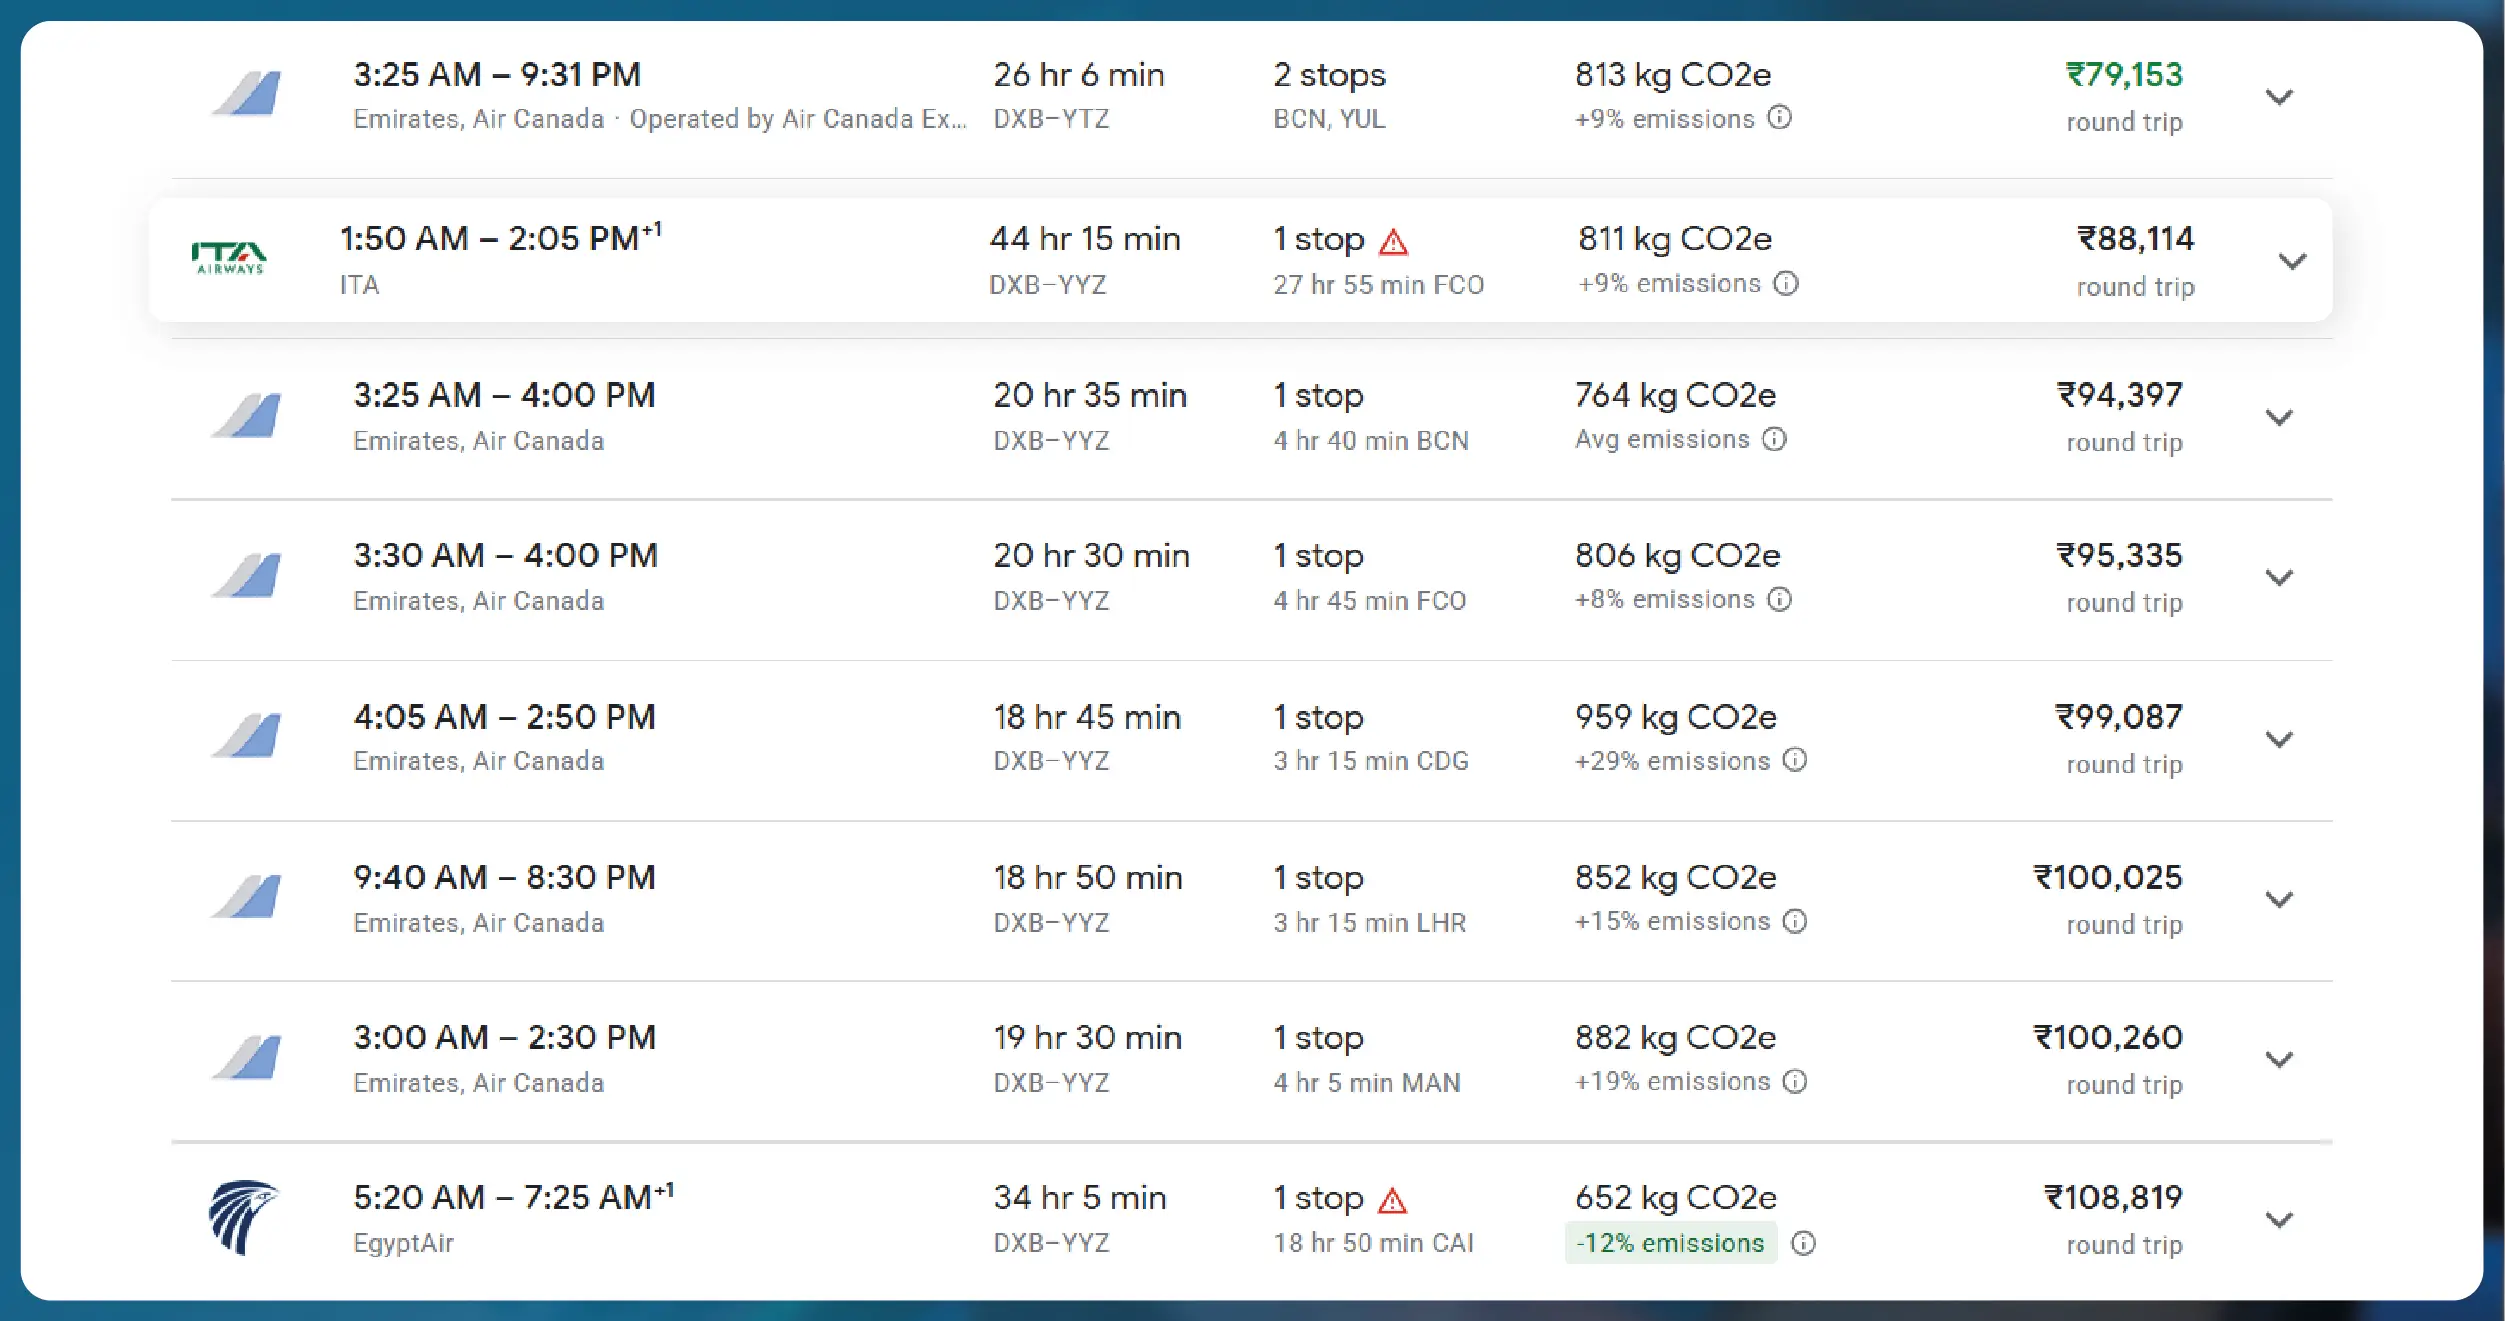Expand ITA ₹88,114 flight details chevron
The image size is (2505, 1321).
click(2292, 262)
